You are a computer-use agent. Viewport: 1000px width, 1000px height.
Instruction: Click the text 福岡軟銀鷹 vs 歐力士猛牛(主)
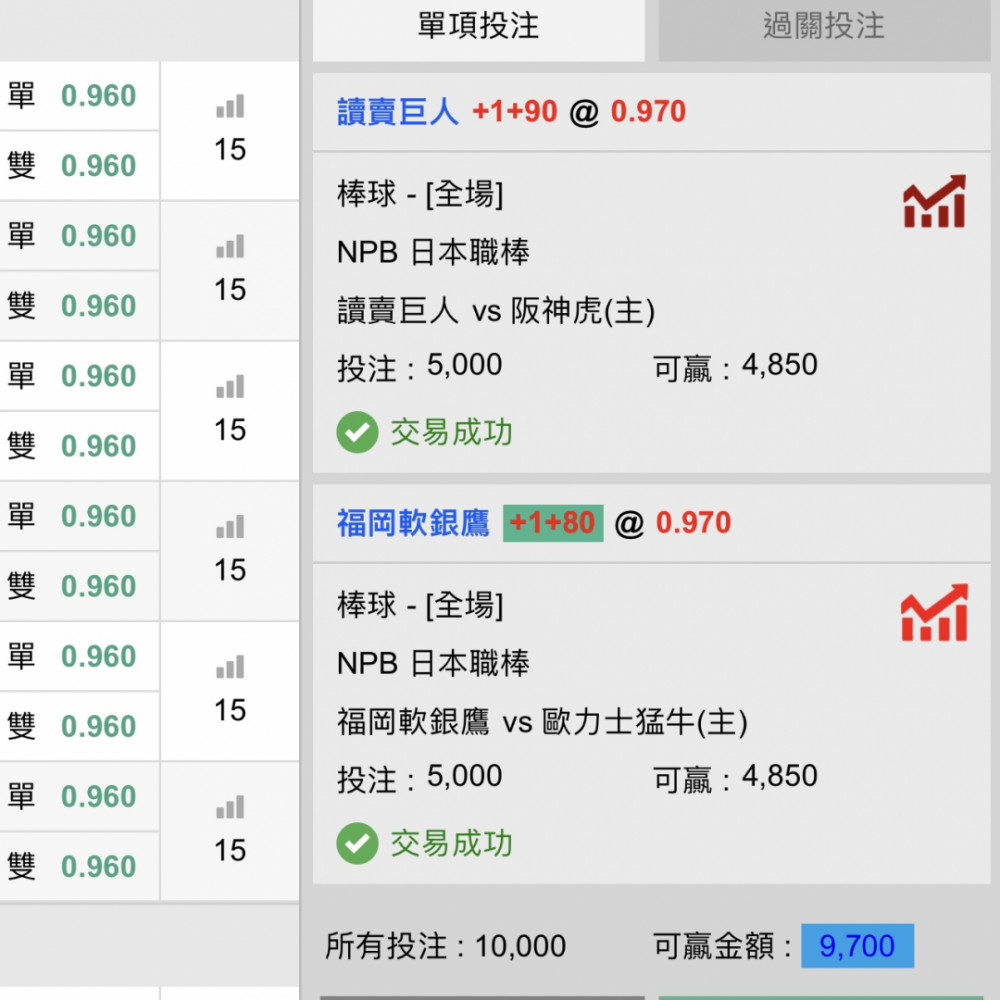(542, 722)
